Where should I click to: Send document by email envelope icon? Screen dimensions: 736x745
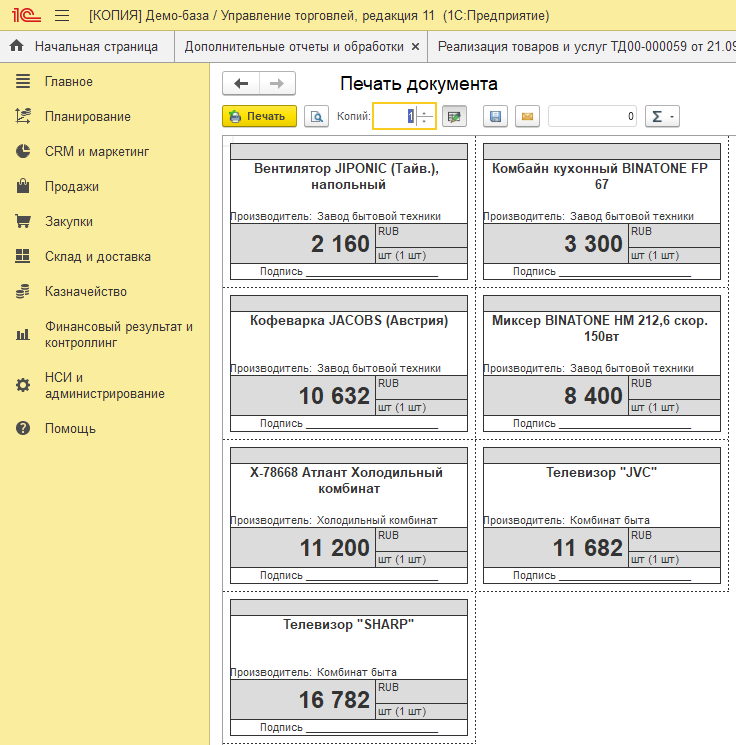[x=527, y=116]
